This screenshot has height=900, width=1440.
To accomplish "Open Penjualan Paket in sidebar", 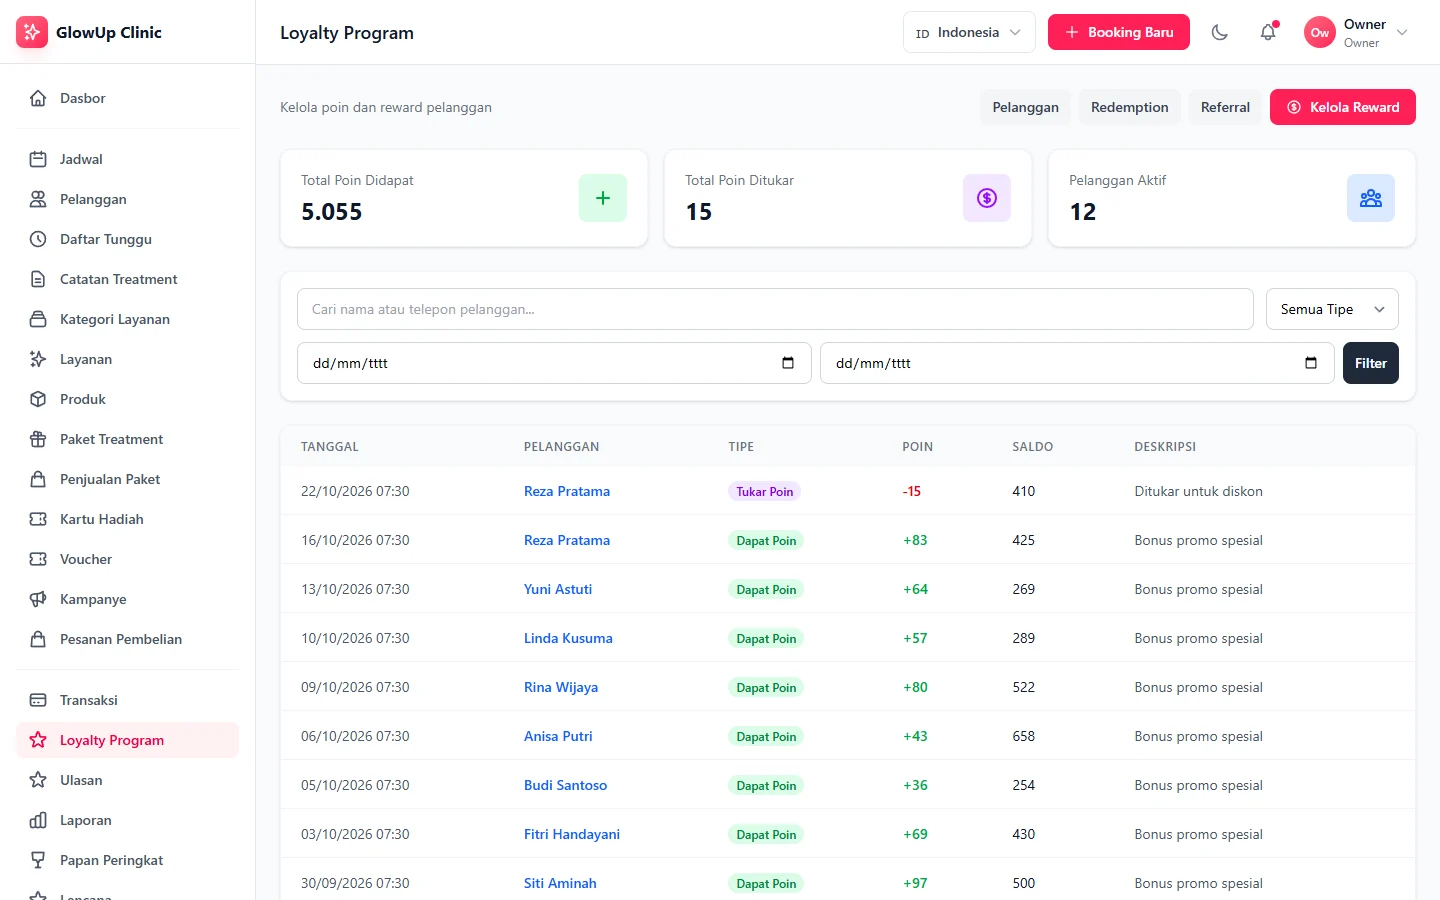I will click(x=128, y=479).
